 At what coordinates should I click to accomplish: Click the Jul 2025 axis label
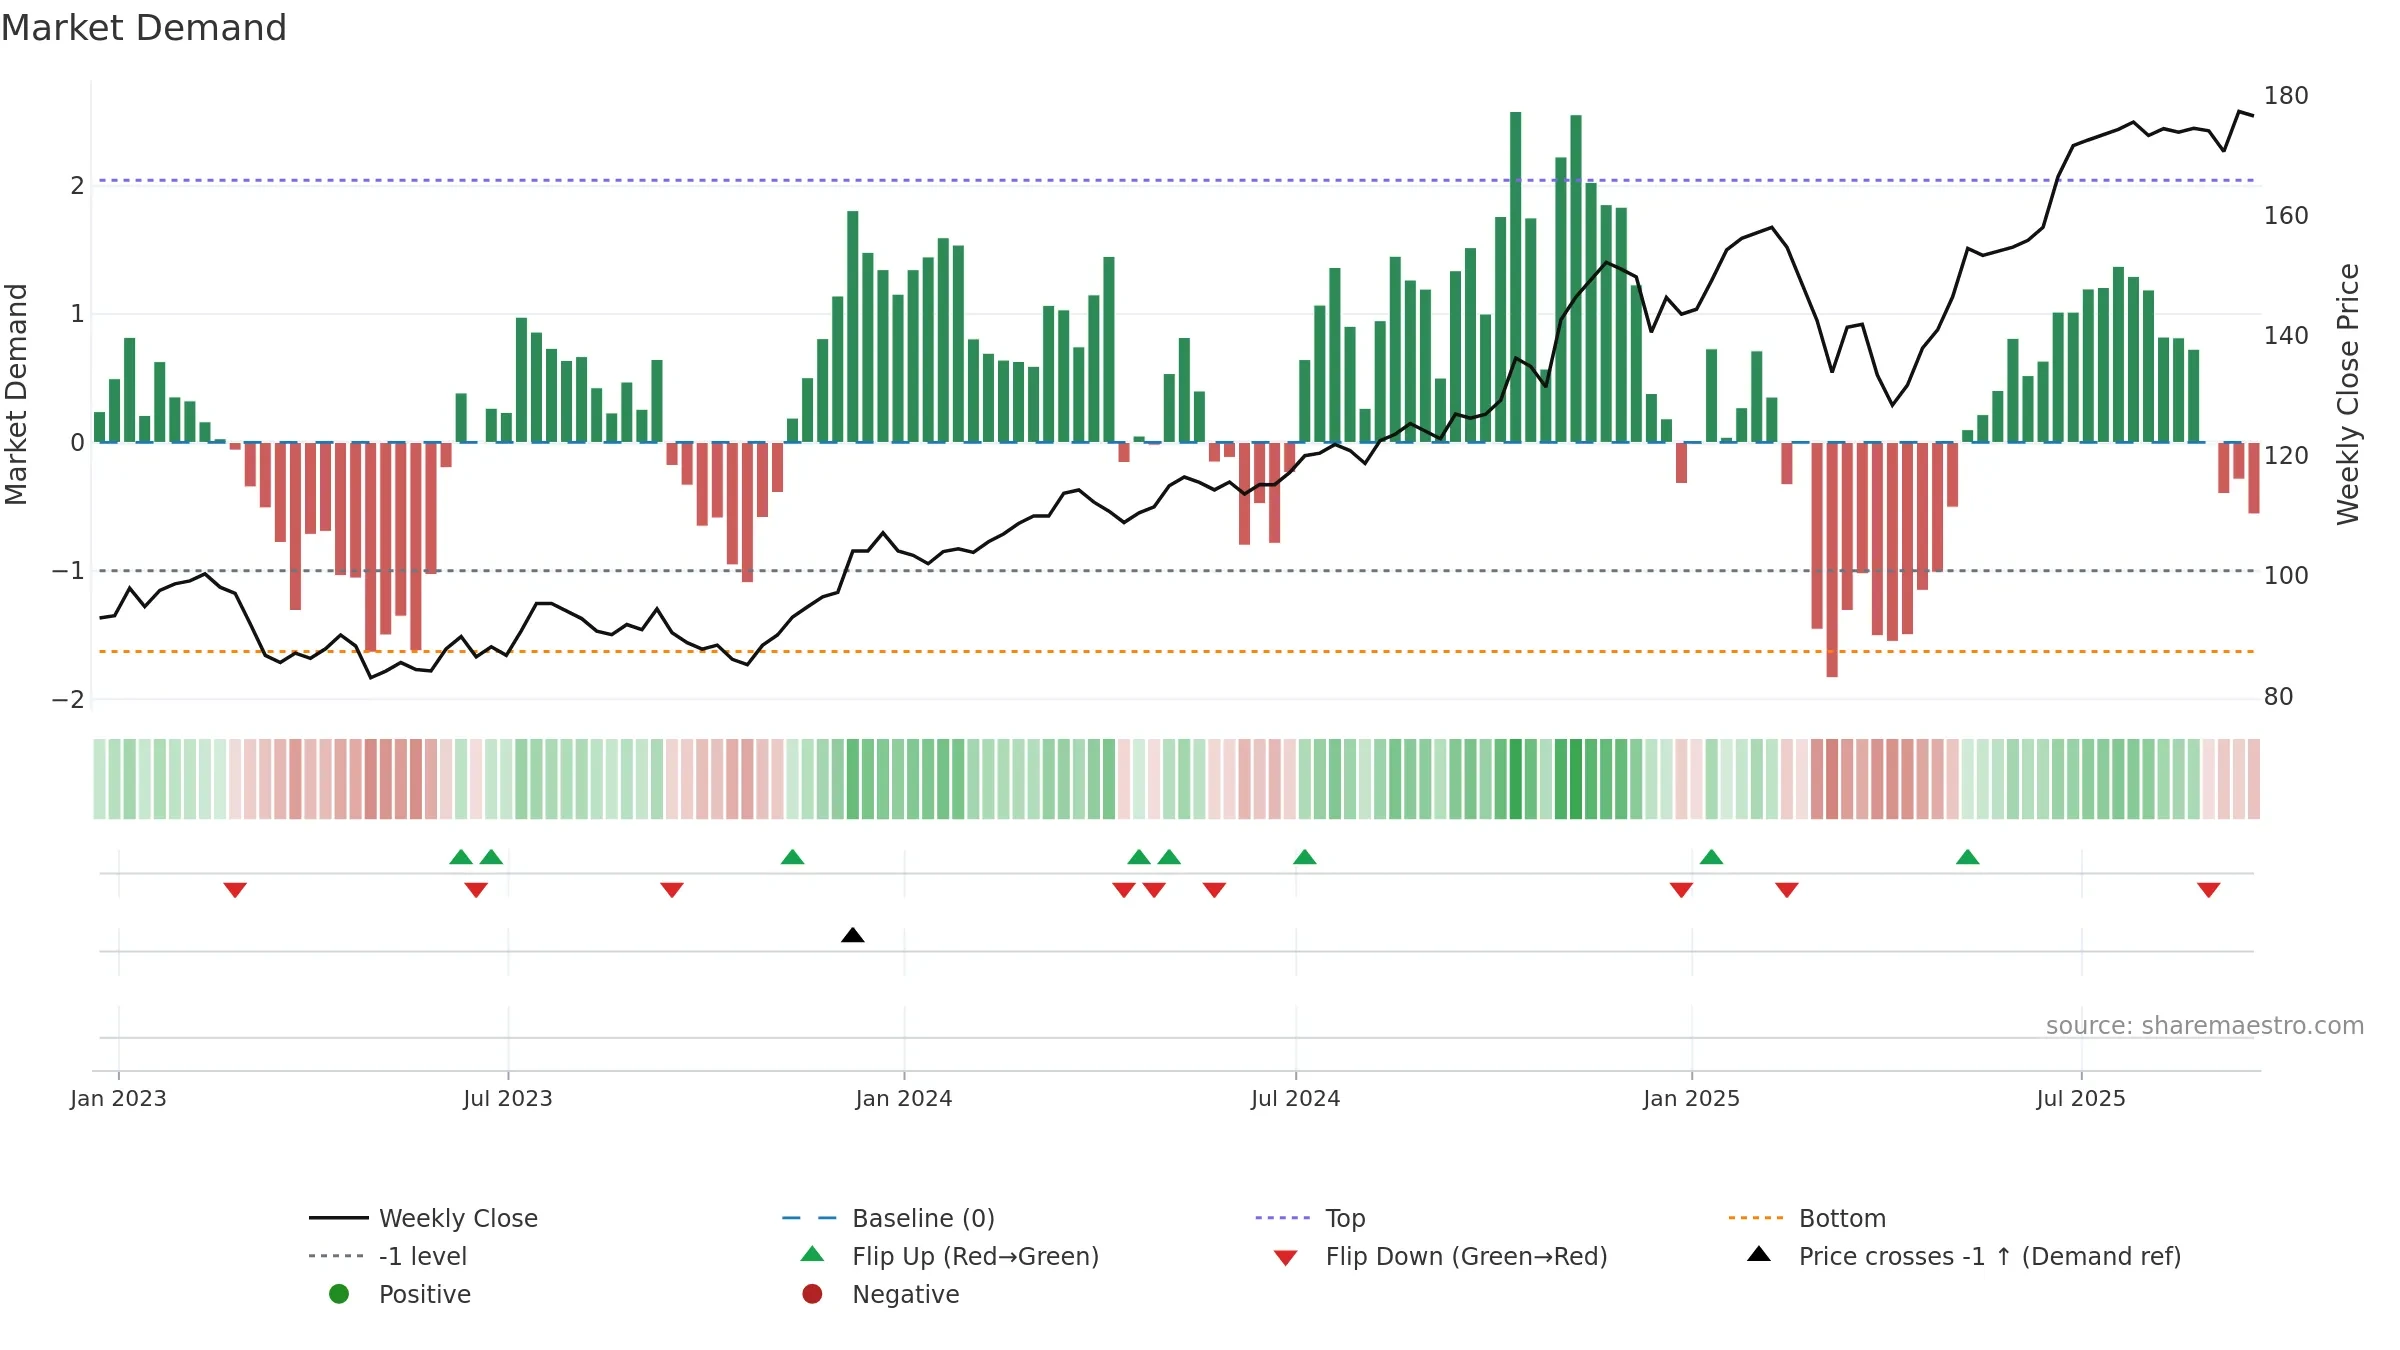click(x=2081, y=1099)
